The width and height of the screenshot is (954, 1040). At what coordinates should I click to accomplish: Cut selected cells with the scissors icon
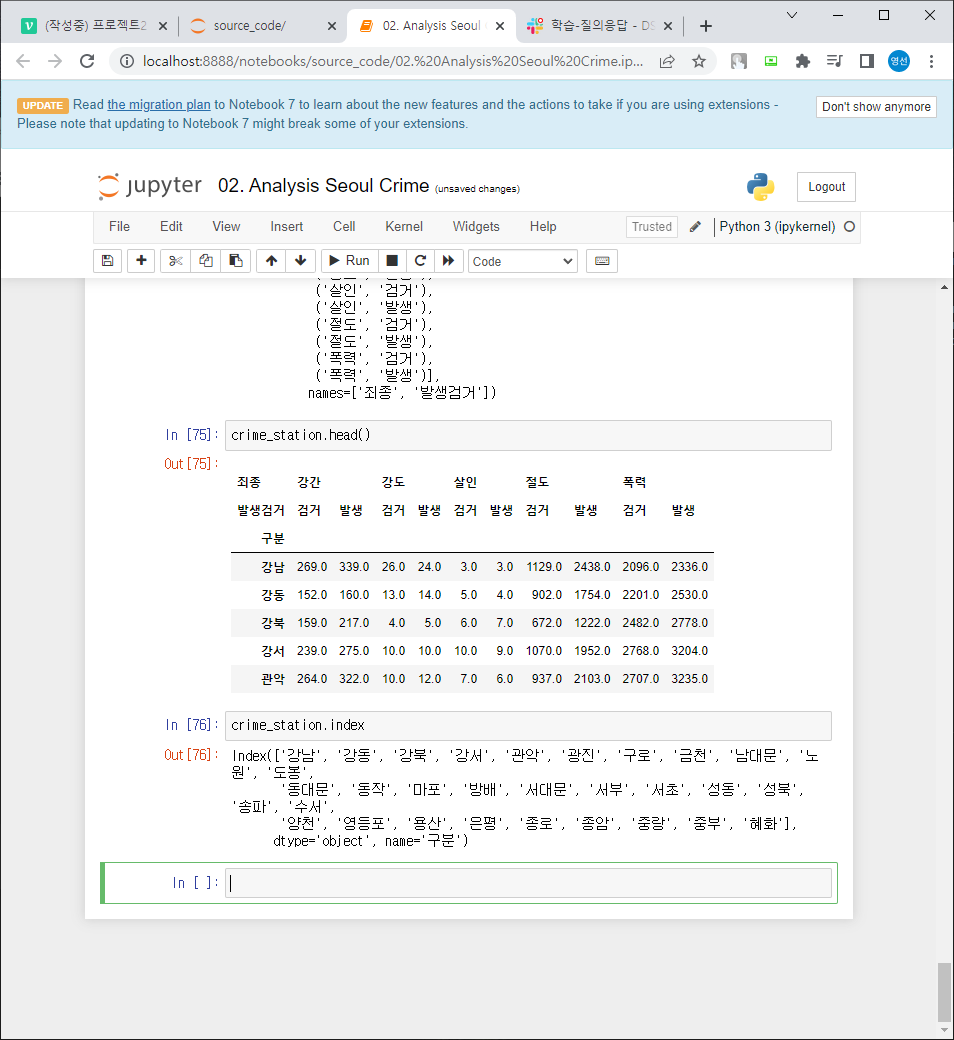click(x=175, y=261)
